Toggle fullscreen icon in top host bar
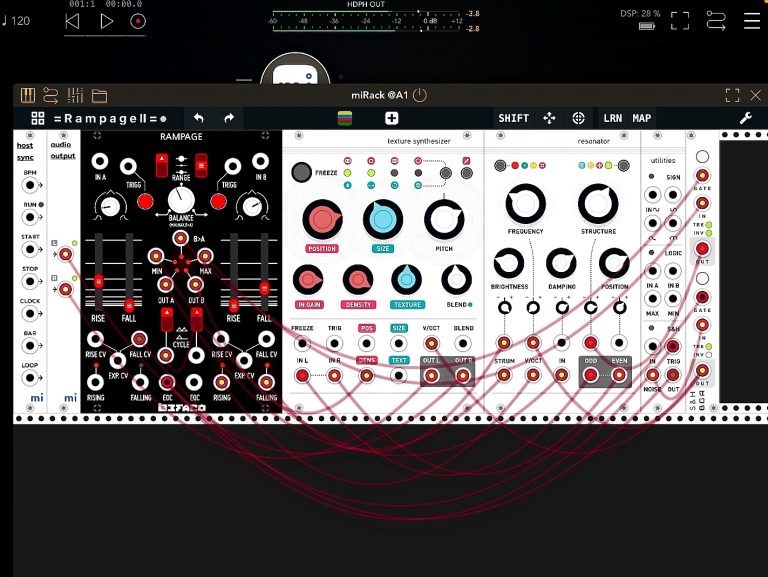The width and height of the screenshot is (768, 577). point(679,21)
